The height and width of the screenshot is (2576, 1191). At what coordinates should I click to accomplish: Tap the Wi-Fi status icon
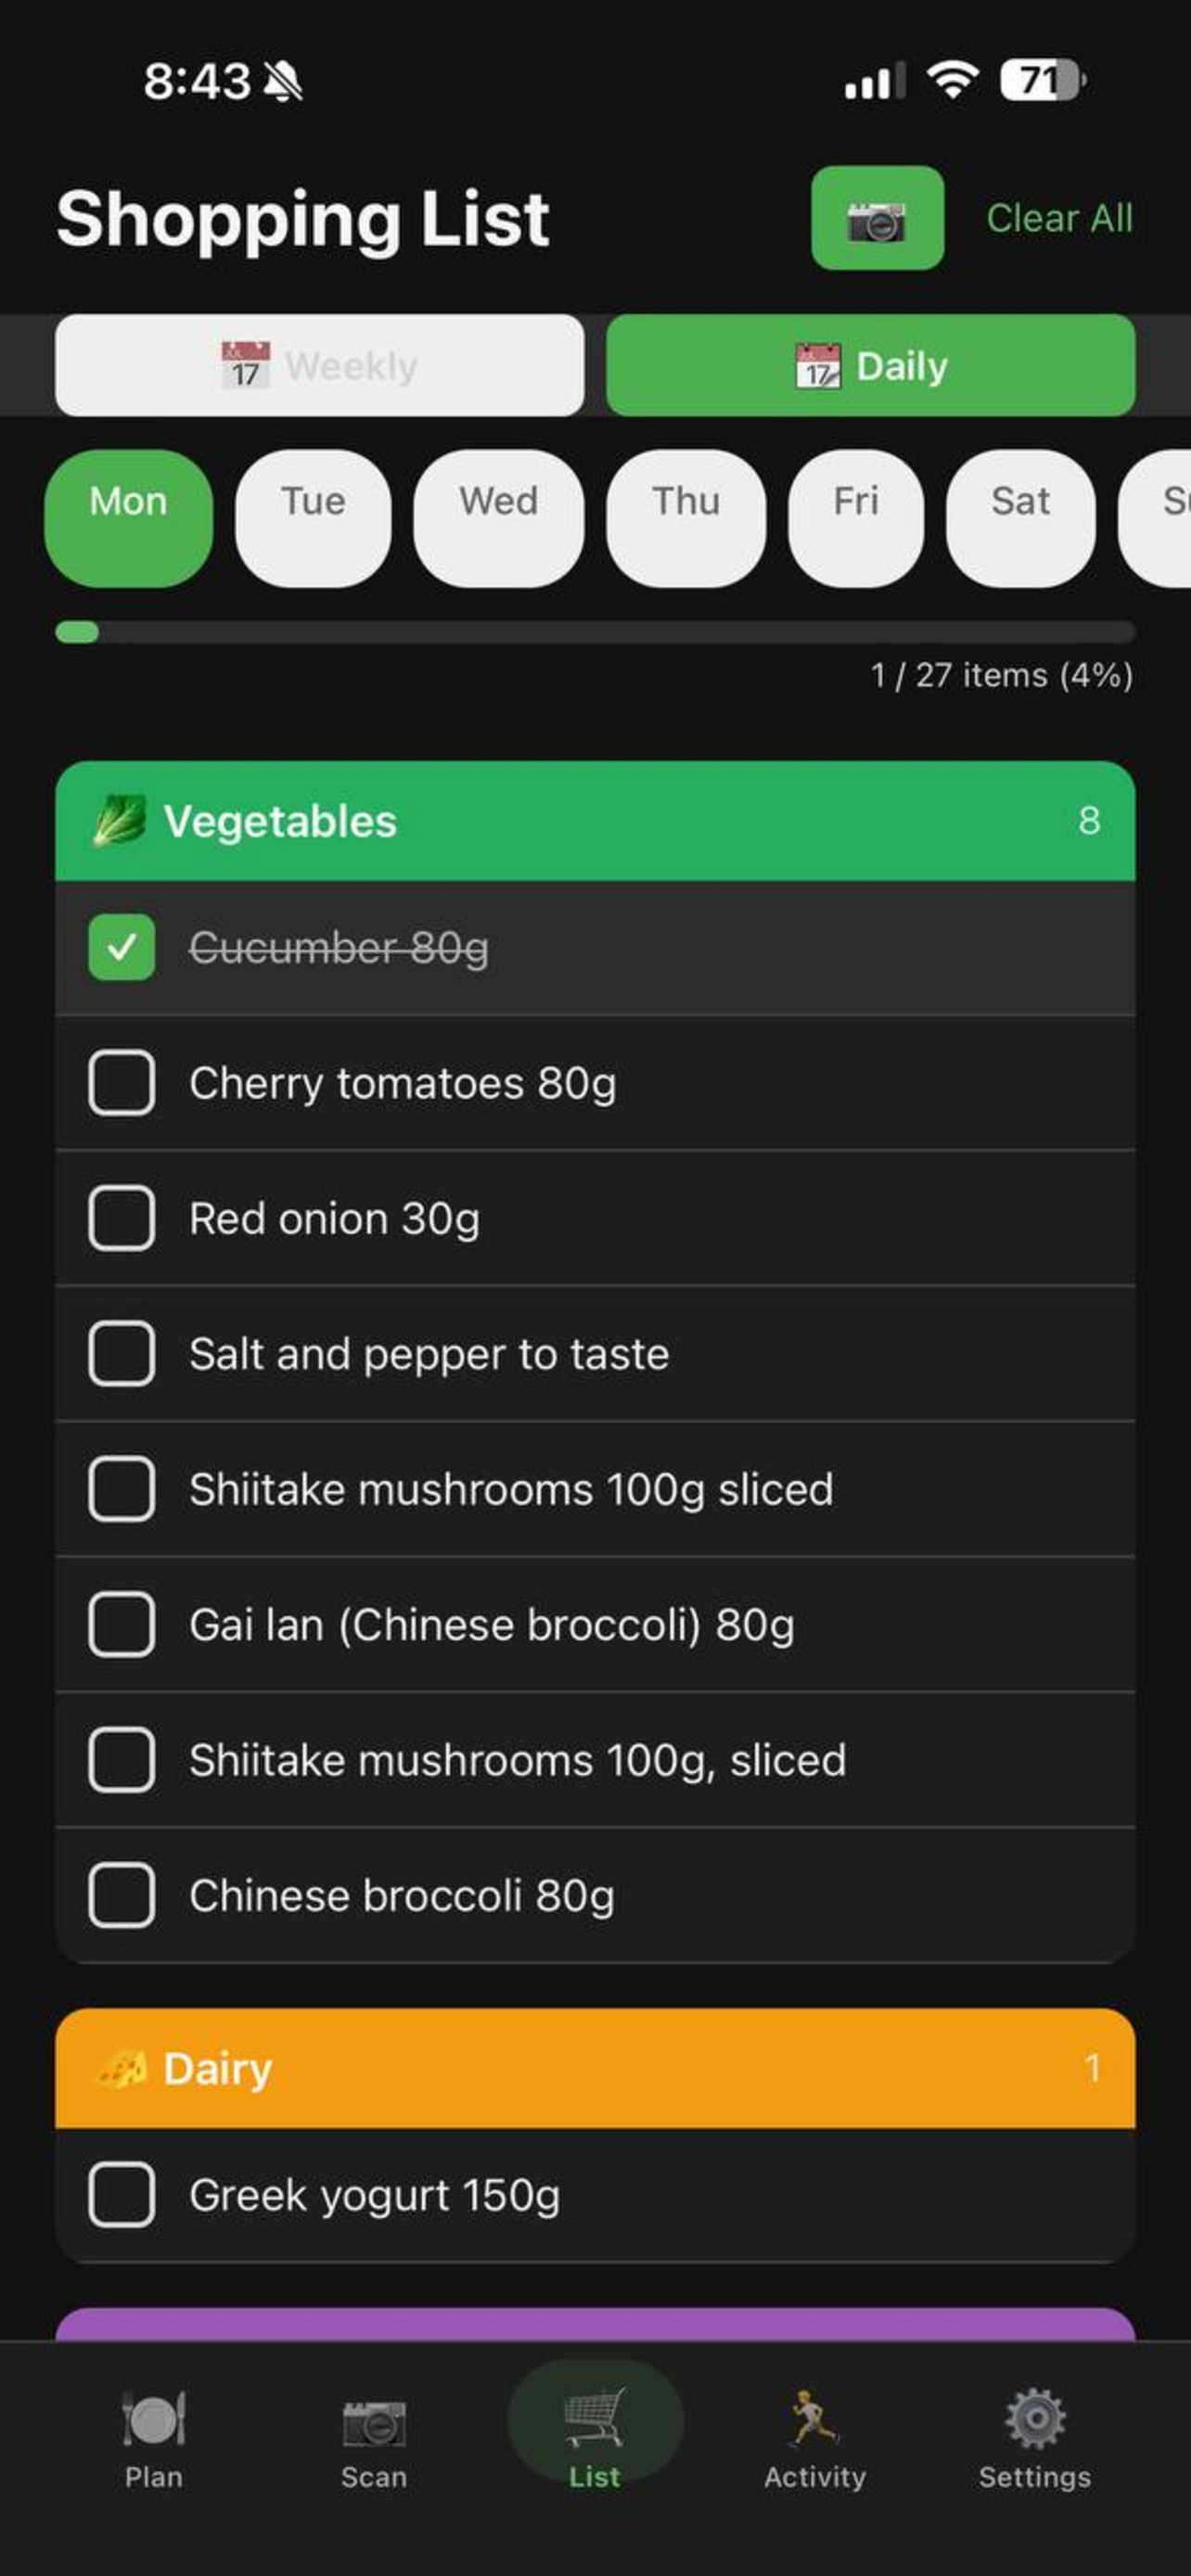tap(952, 80)
